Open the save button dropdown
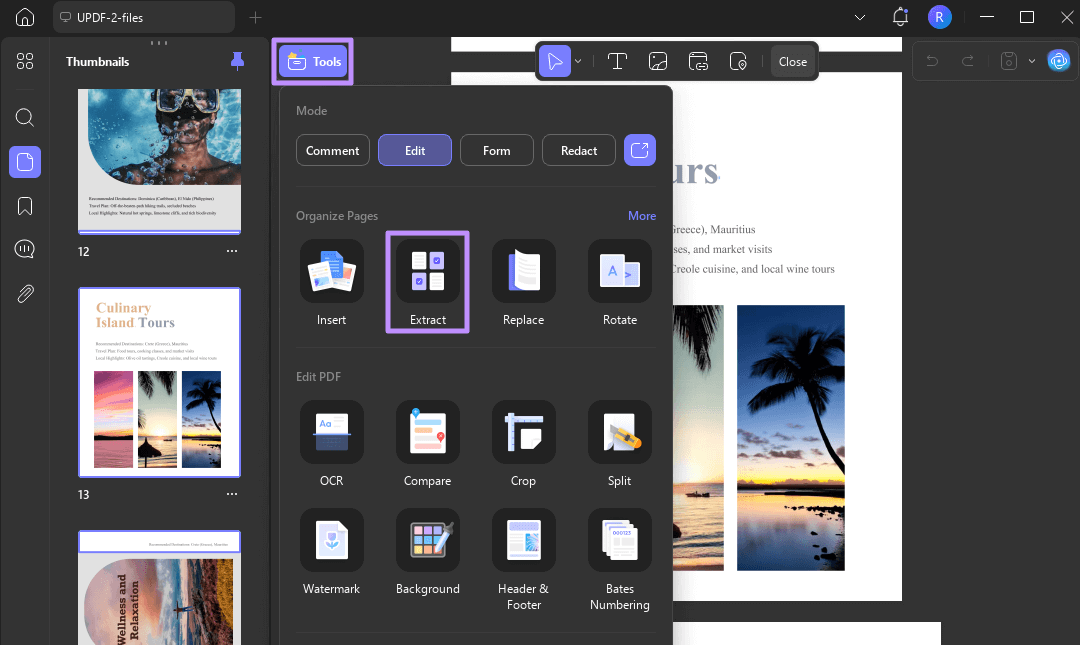Image resolution: width=1080 pixels, height=645 pixels. click(x=1031, y=60)
